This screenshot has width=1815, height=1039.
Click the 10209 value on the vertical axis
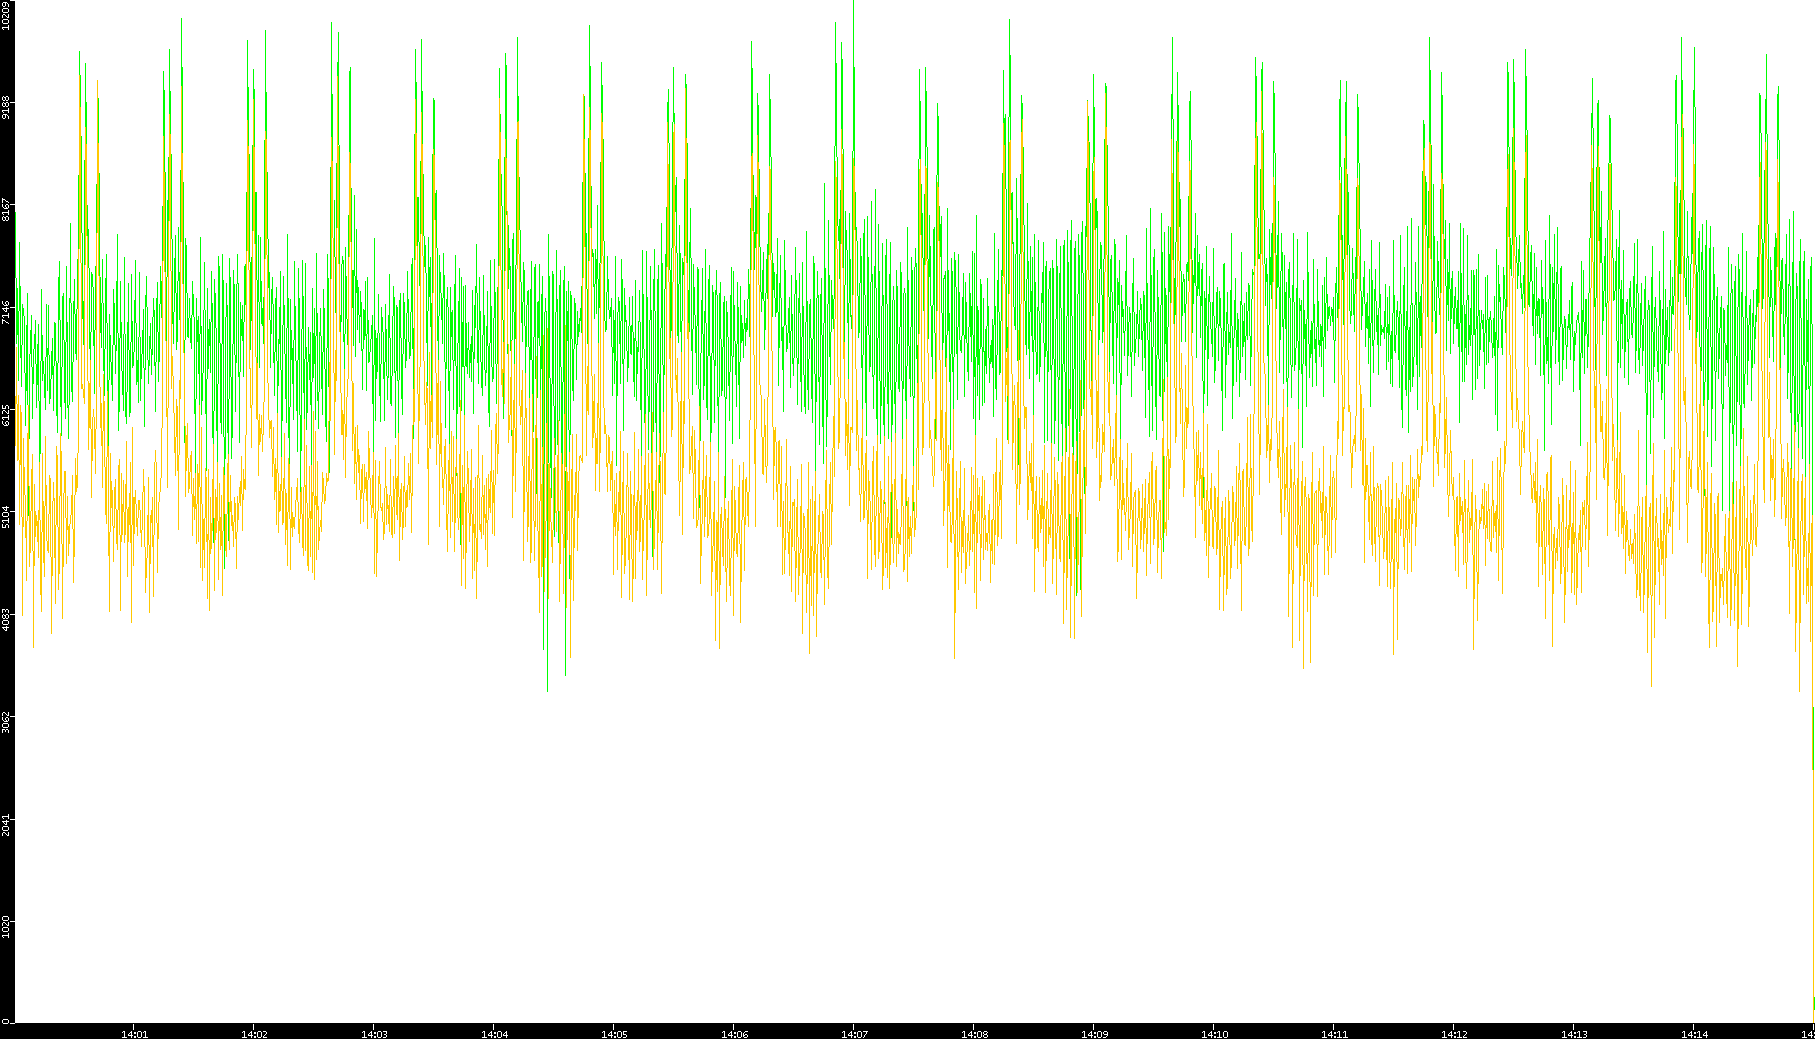pos(6,15)
